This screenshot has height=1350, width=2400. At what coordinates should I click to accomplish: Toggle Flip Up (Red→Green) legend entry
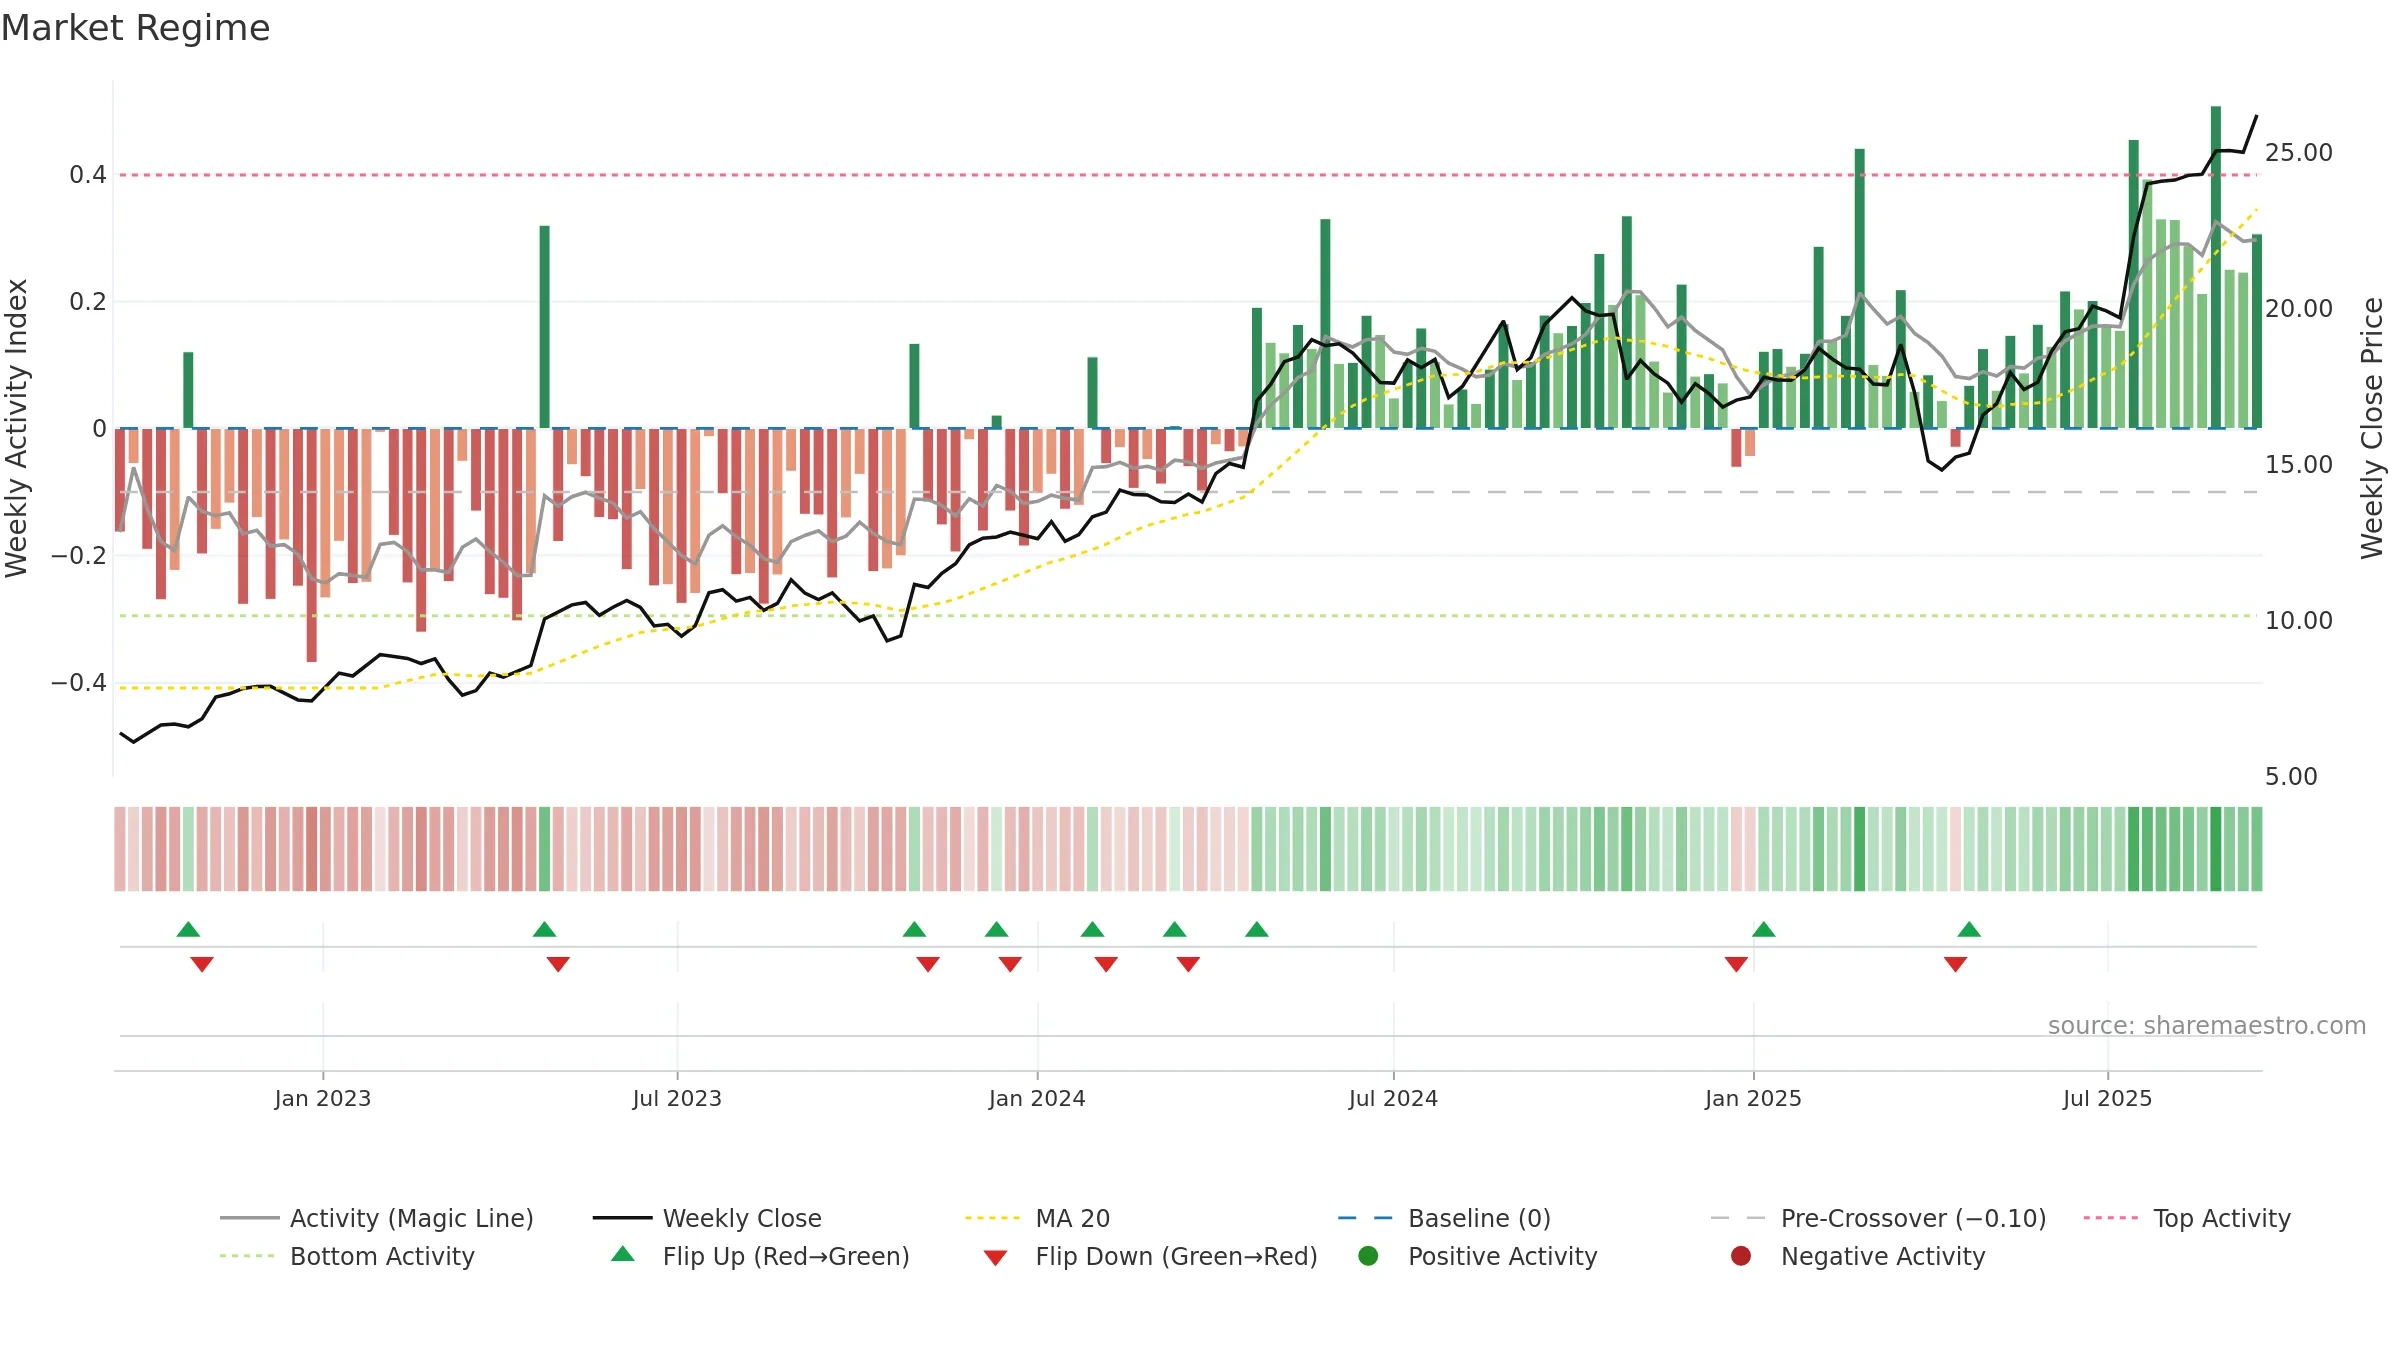point(760,1256)
